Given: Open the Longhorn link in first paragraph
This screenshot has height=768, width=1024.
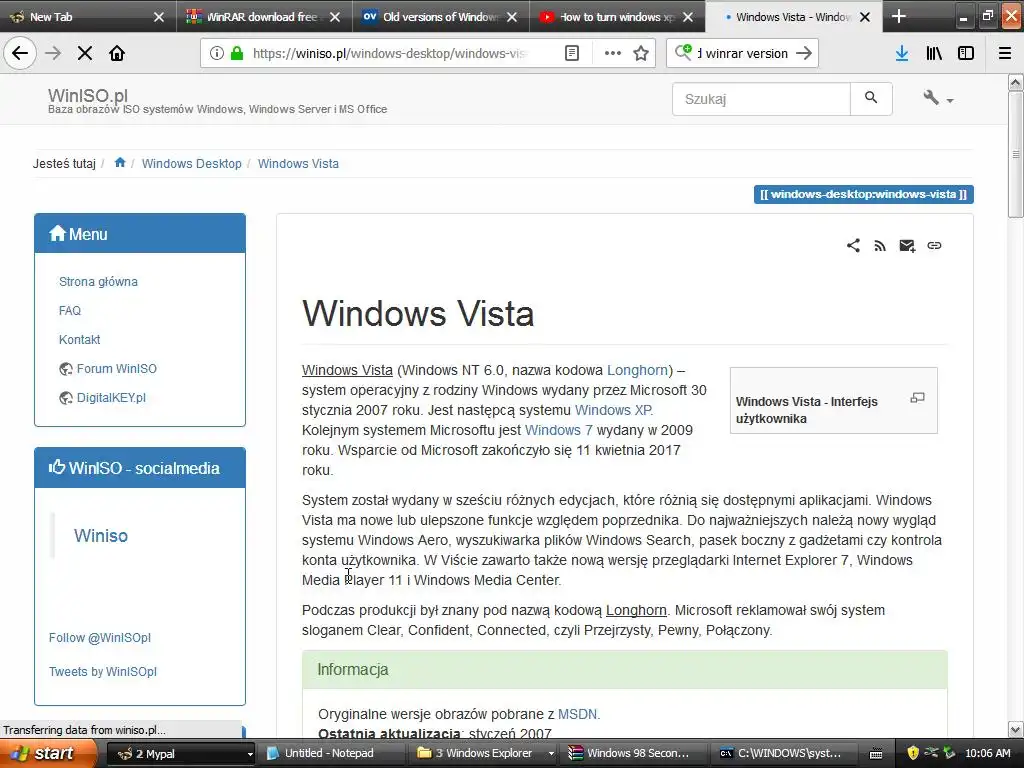Looking at the screenshot, I should [637, 370].
